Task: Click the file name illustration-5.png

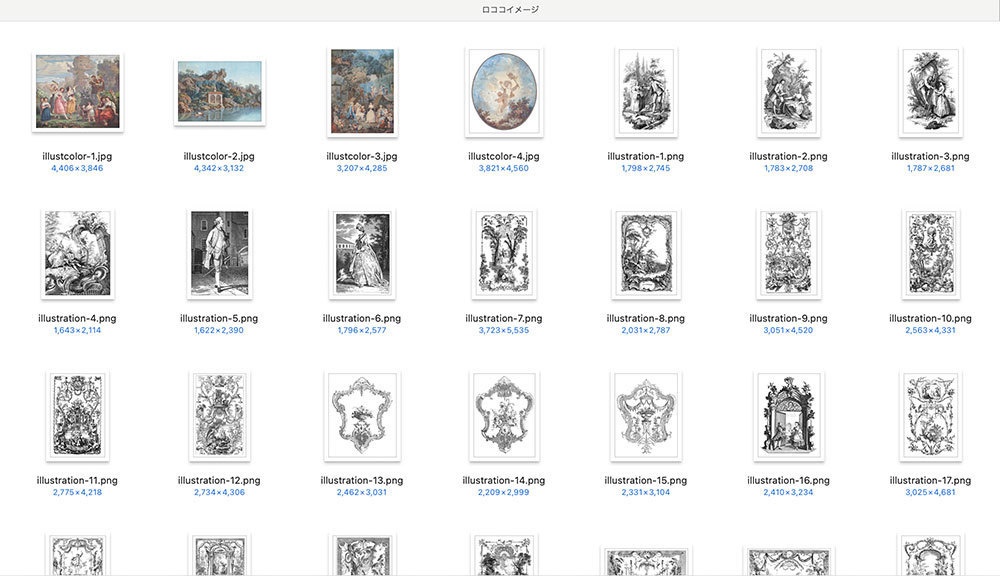Action: pos(219,318)
